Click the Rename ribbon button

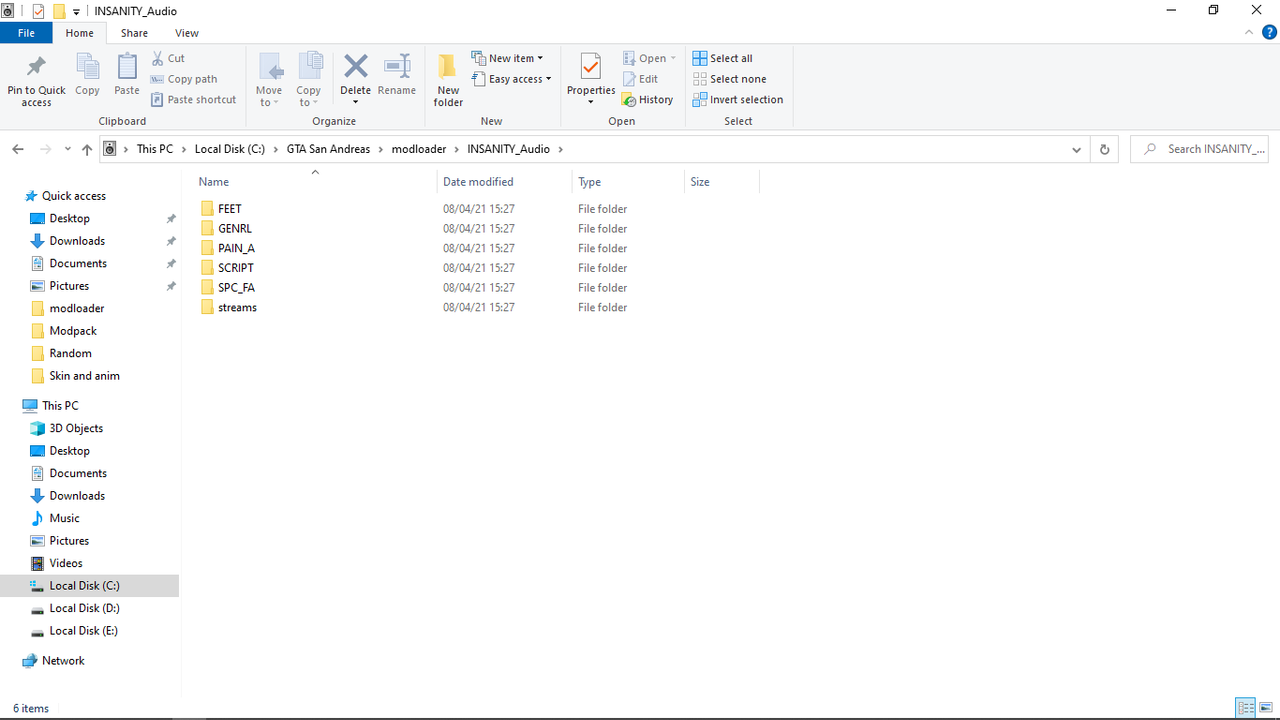pyautogui.click(x=397, y=75)
